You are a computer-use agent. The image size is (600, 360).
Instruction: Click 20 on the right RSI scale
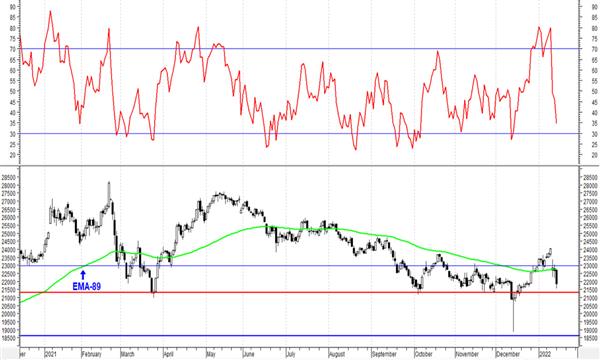coord(594,155)
